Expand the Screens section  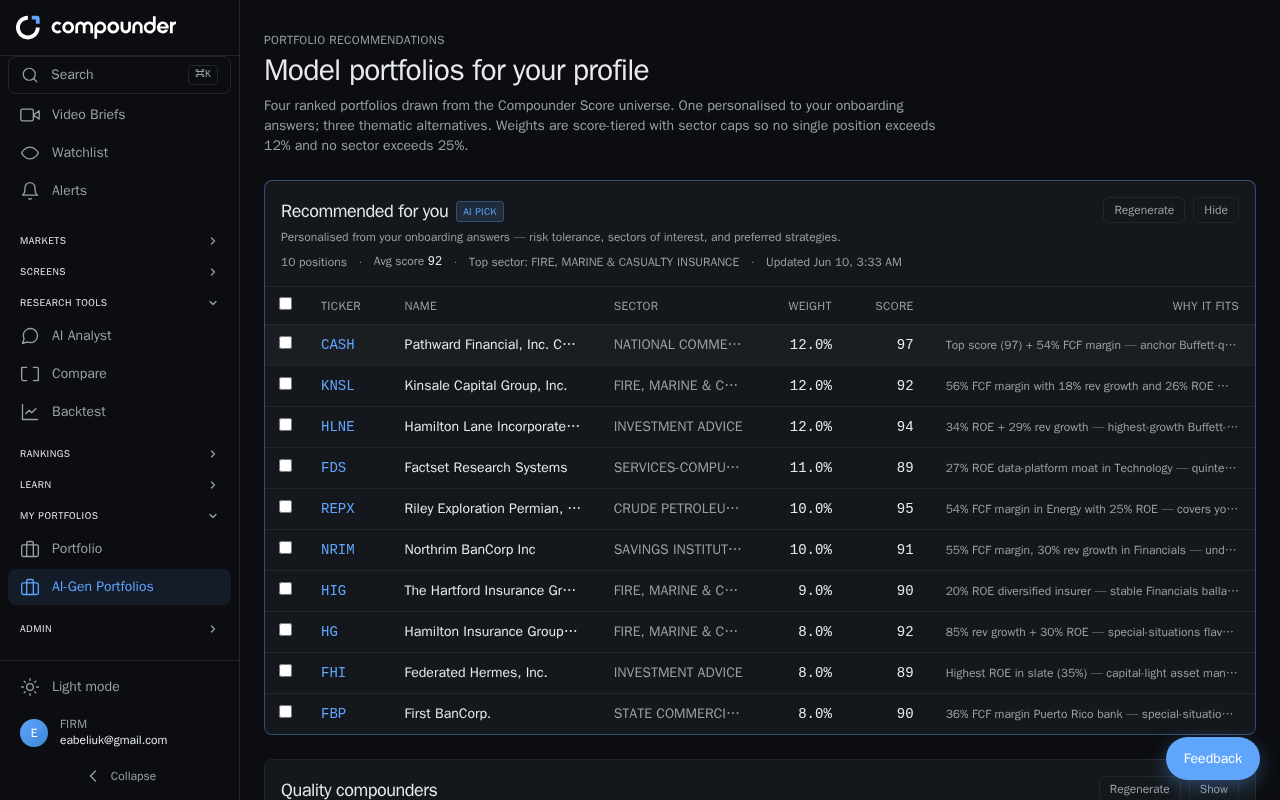[119, 272]
